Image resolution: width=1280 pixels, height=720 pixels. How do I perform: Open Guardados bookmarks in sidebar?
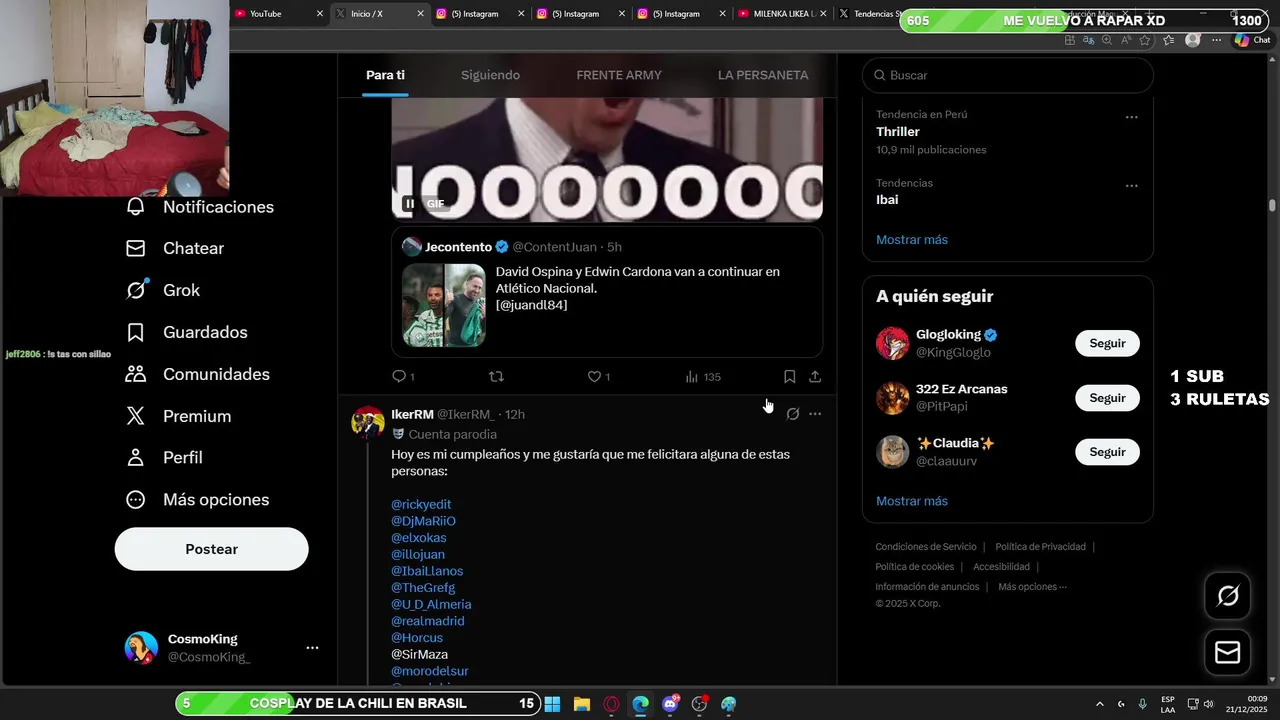click(x=186, y=332)
